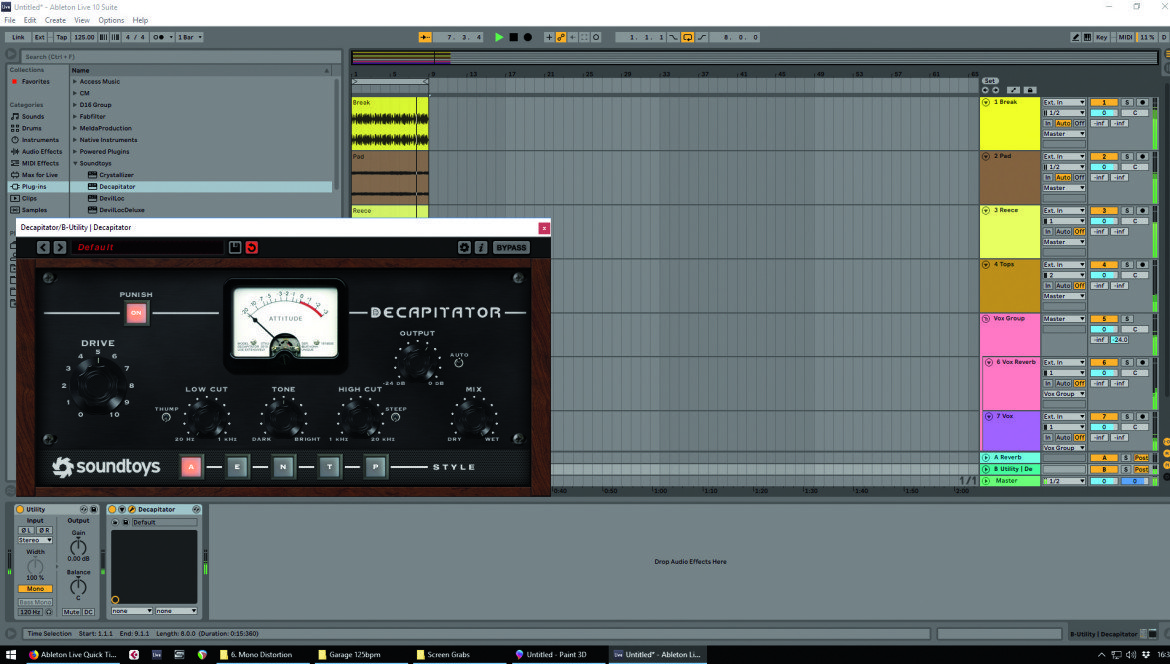Open Max for Live browser category
Image resolution: width=1170 pixels, height=664 pixels.
[x=40, y=175]
